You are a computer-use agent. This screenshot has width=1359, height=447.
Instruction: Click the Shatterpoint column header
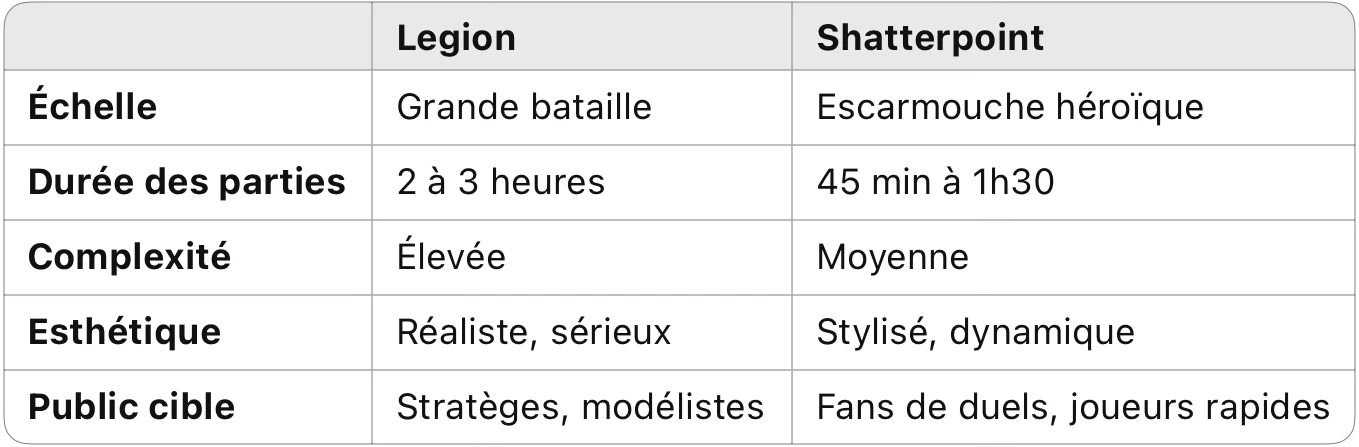930,38
